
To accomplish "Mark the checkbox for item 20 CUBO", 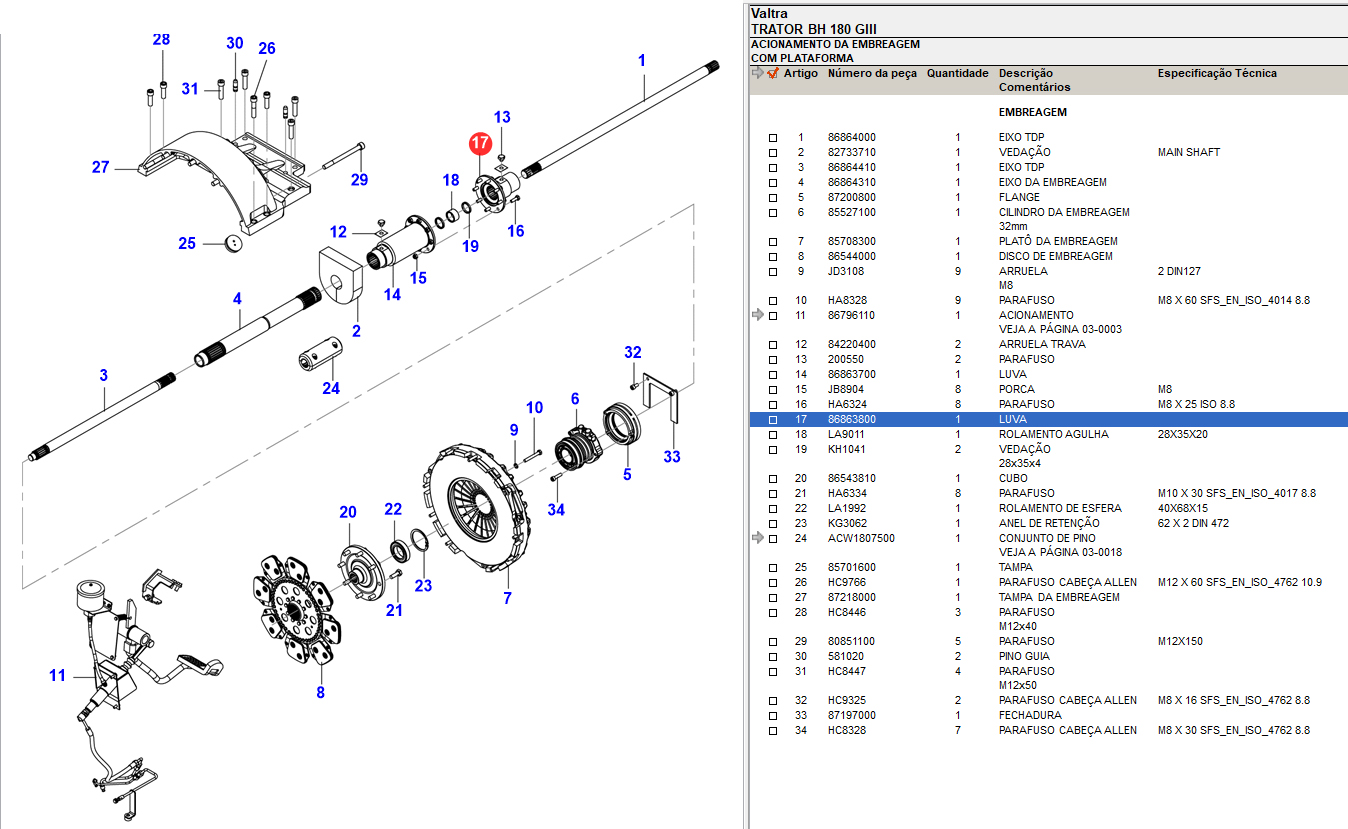I will pos(772,479).
